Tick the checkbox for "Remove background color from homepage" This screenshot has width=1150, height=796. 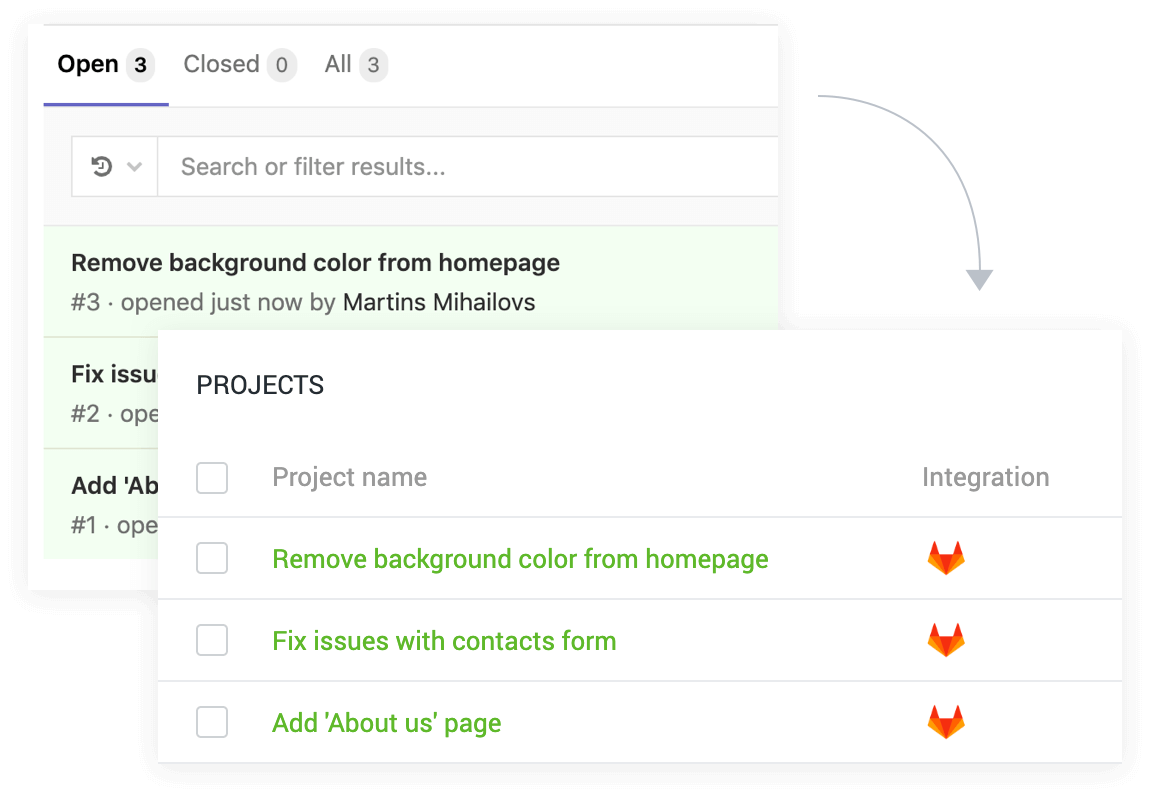[211, 558]
